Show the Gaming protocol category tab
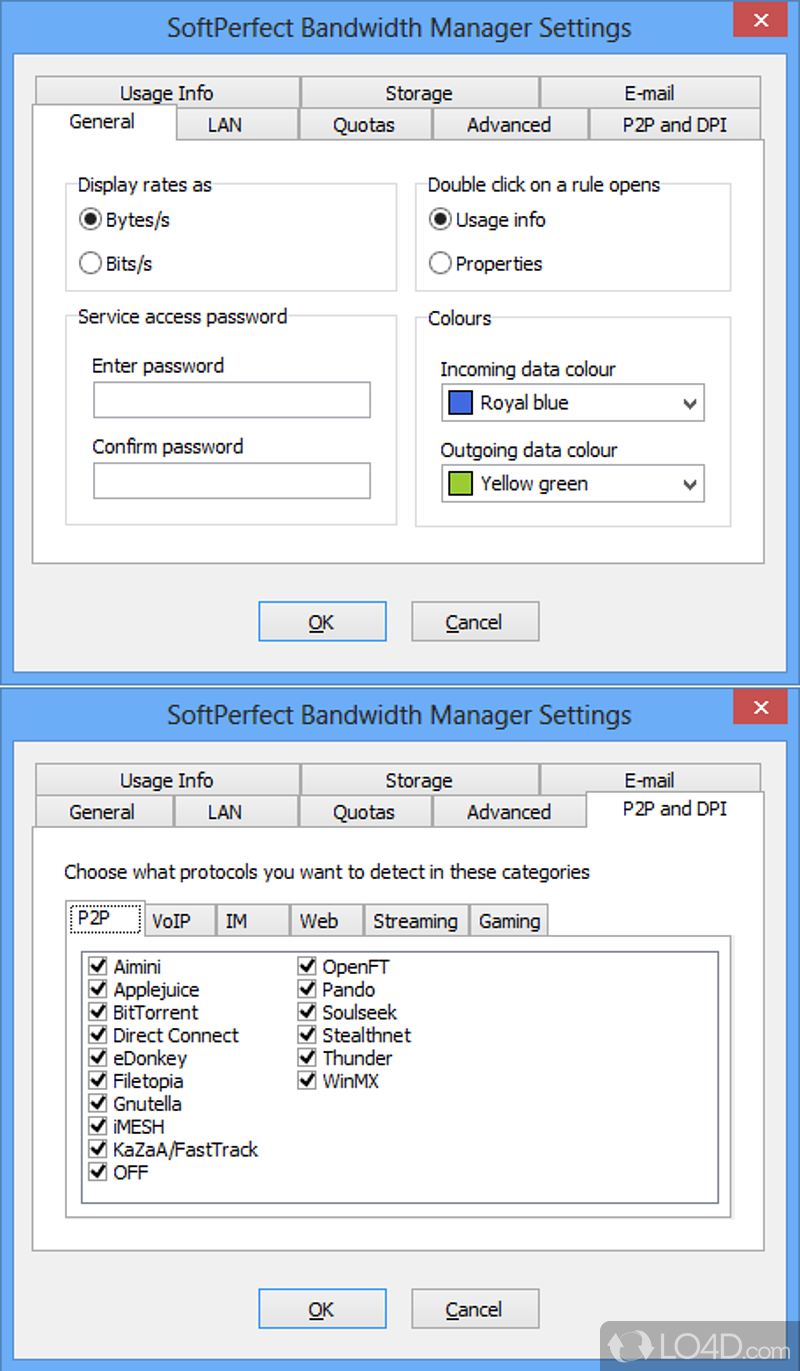 509,921
